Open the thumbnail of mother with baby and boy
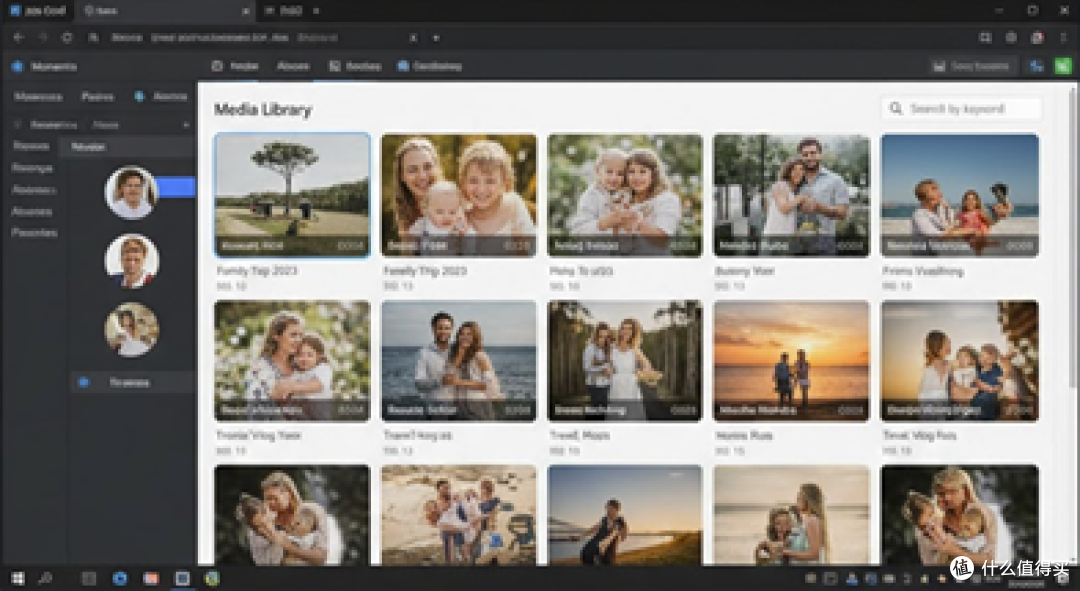Viewport: 1080px width, 591px height. [459, 195]
